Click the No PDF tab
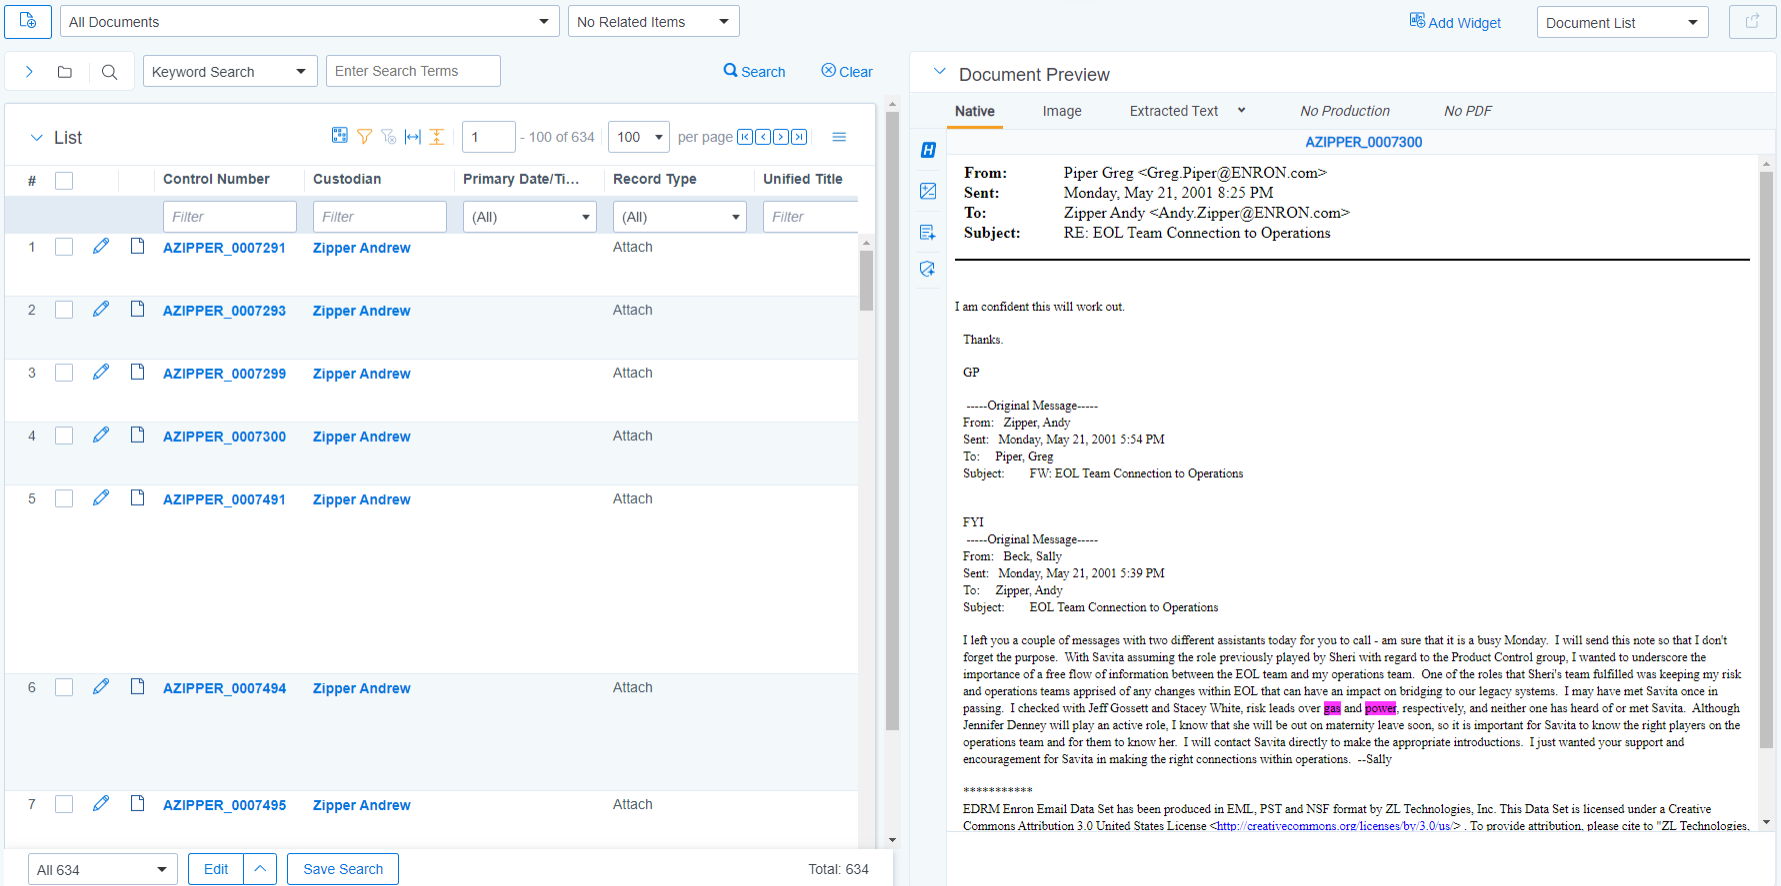Image resolution: width=1781 pixels, height=886 pixels. point(1468,111)
